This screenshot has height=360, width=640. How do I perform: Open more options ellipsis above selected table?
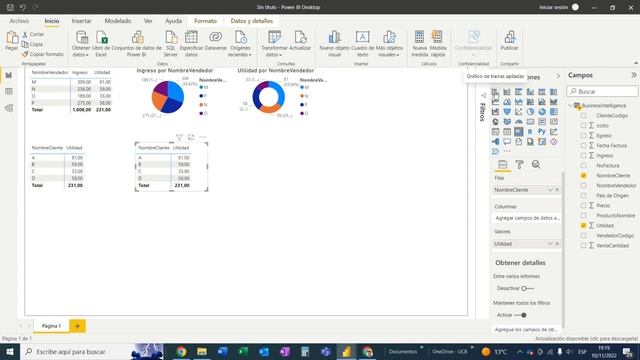(x=203, y=137)
